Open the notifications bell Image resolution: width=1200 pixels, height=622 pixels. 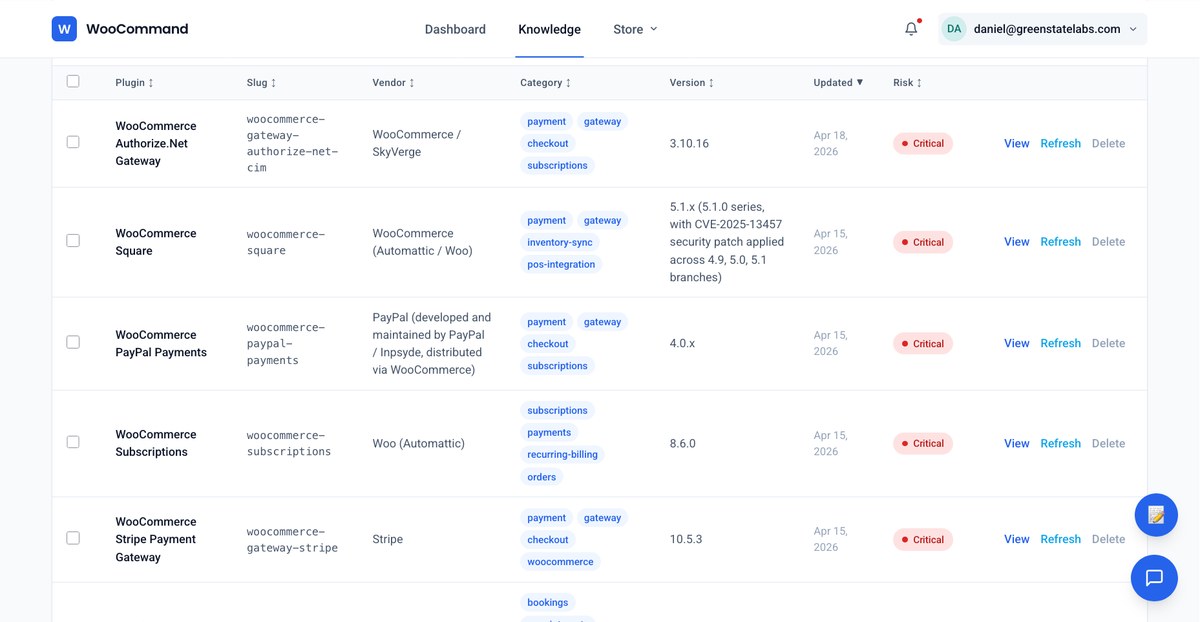click(911, 29)
